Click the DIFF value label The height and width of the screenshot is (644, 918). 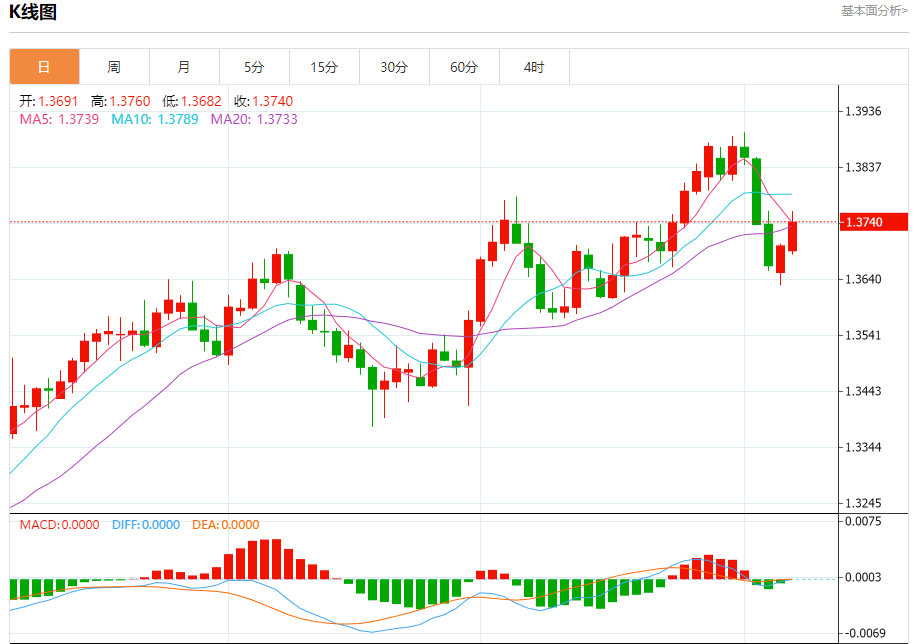145,524
